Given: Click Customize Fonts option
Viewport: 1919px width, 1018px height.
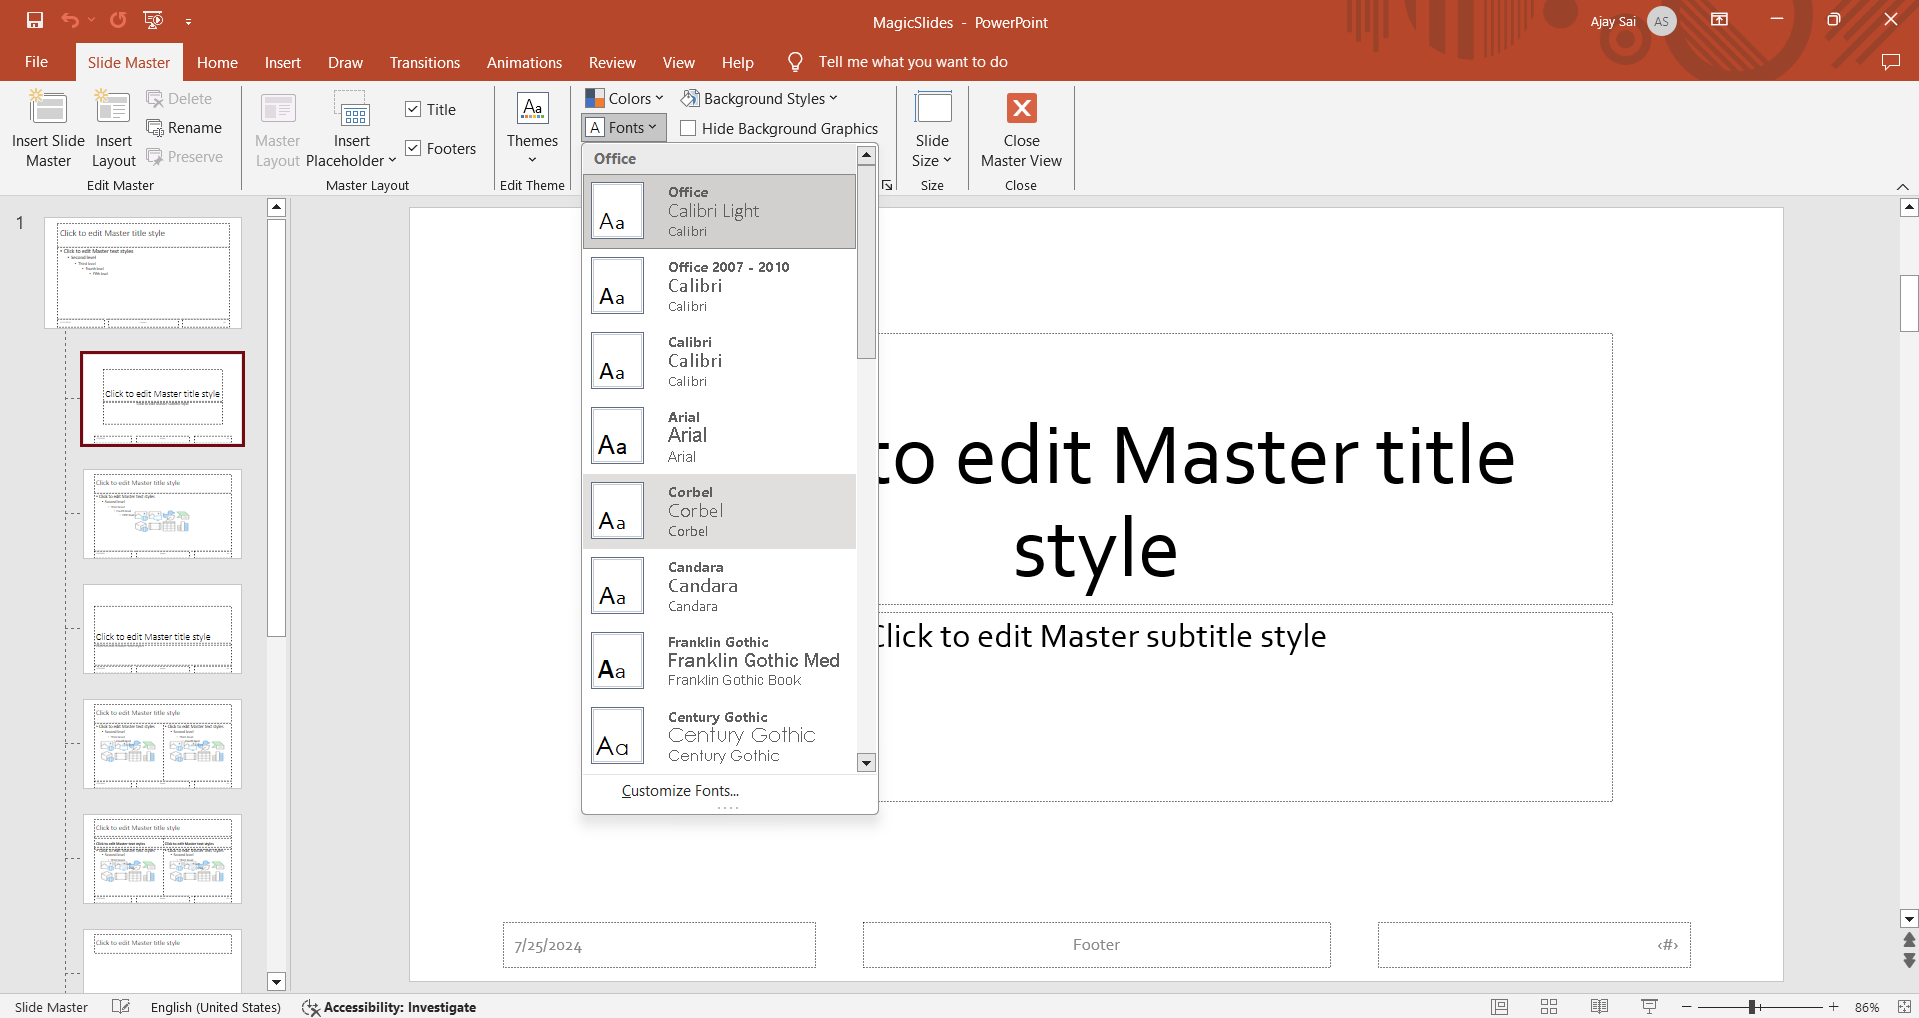Looking at the screenshot, I should click(x=680, y=791).
